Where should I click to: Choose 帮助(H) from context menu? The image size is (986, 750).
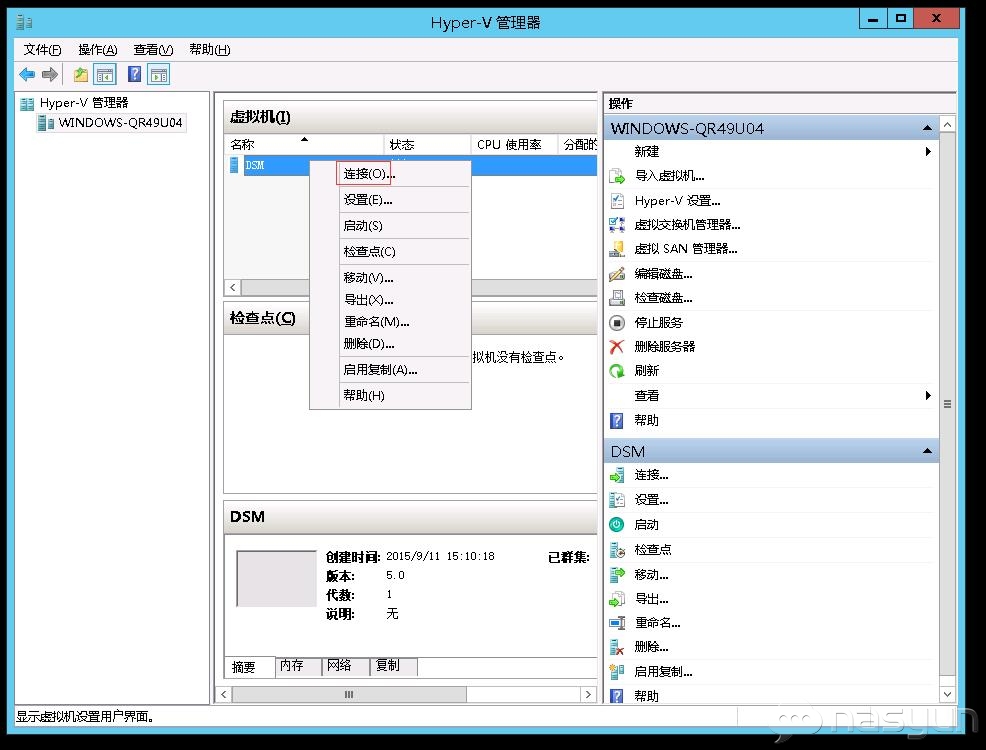pyautogui.click(x=391, y=395)
